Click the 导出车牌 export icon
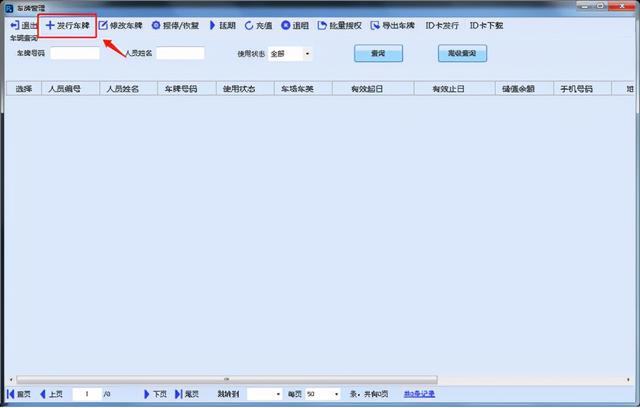This screenshot has height=408, width=640. (x=375, y=25)
